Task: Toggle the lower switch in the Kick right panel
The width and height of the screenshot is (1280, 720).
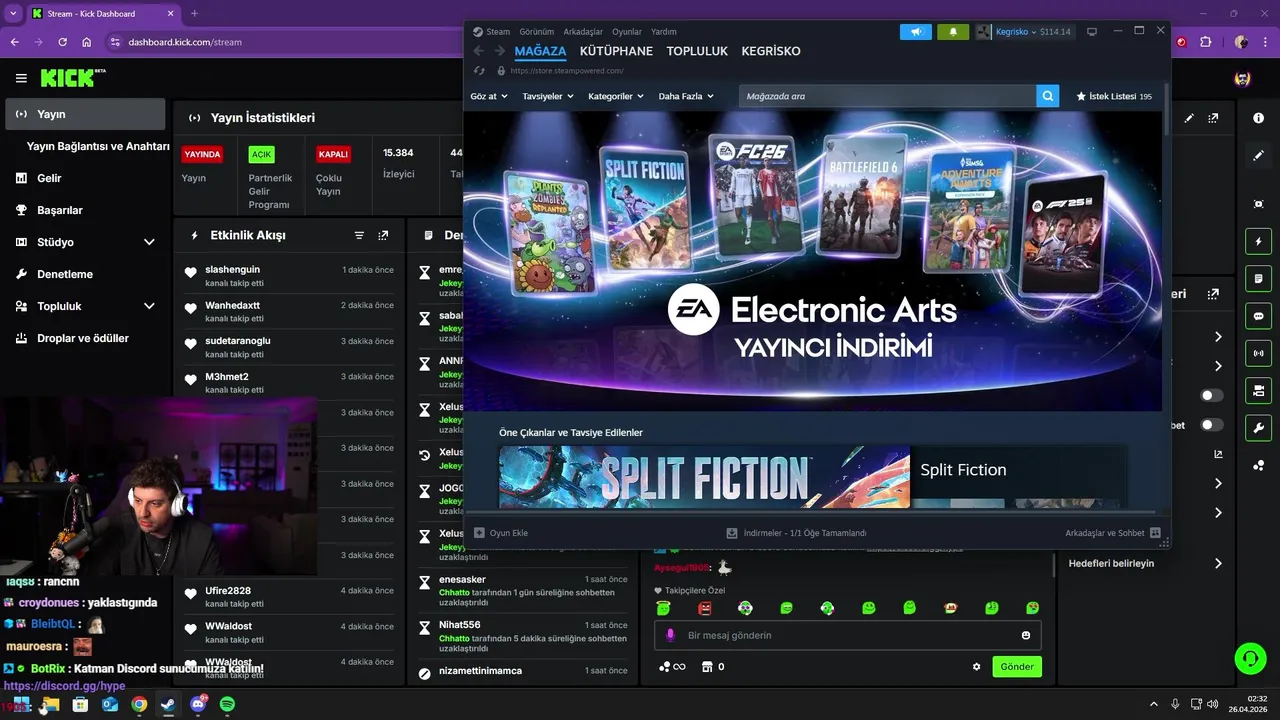Action: 1212,425
